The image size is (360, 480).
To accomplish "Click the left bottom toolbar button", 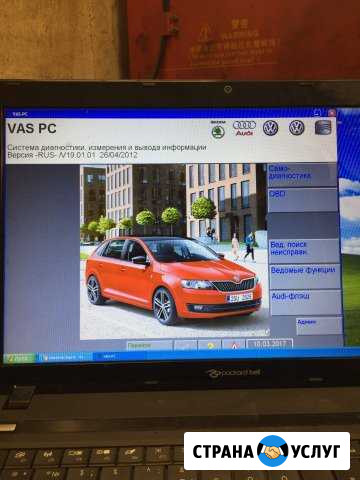I will tap(149, 345).
